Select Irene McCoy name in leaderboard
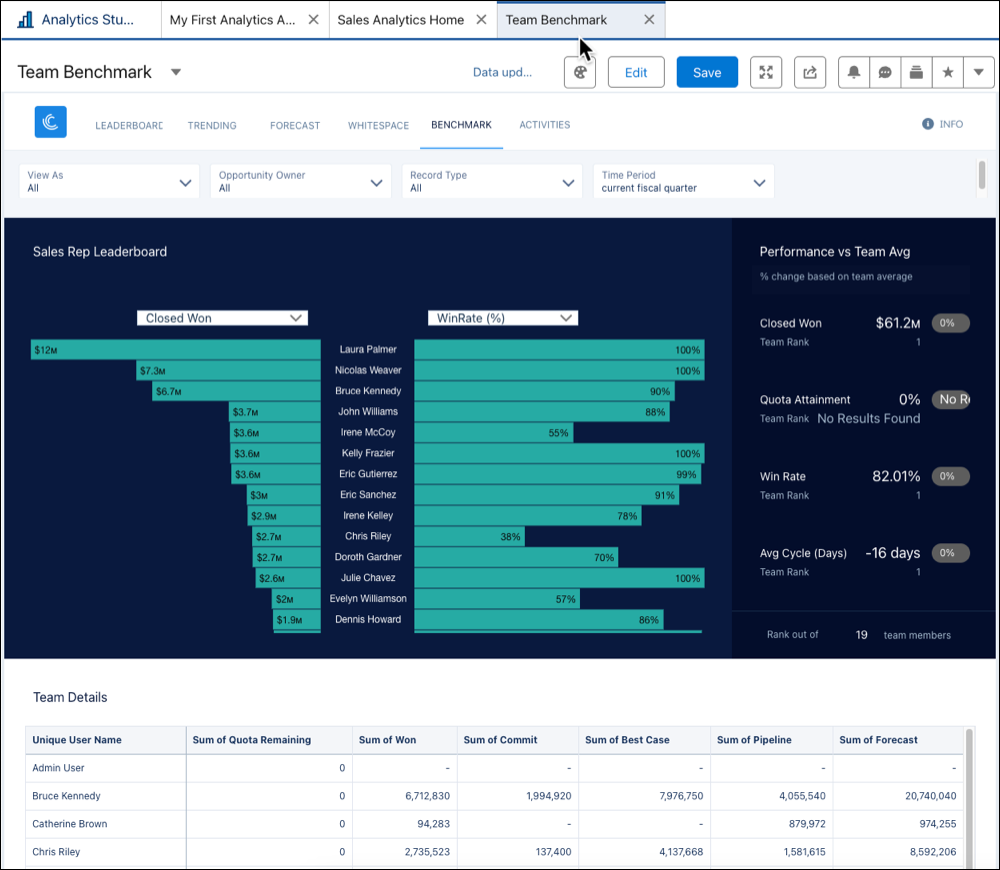 (x=368, y=432)
